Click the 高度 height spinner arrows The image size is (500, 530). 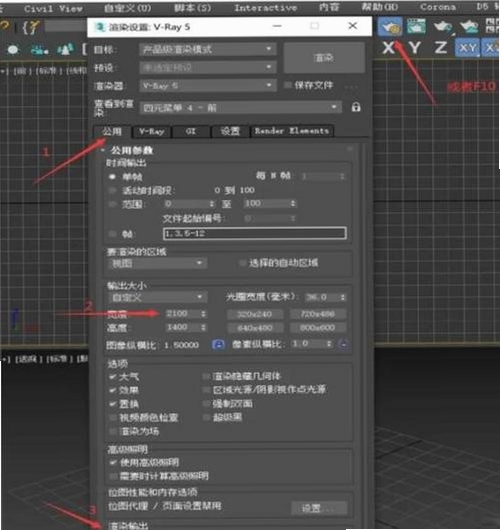pyautogui.click(x=203, y=328)
